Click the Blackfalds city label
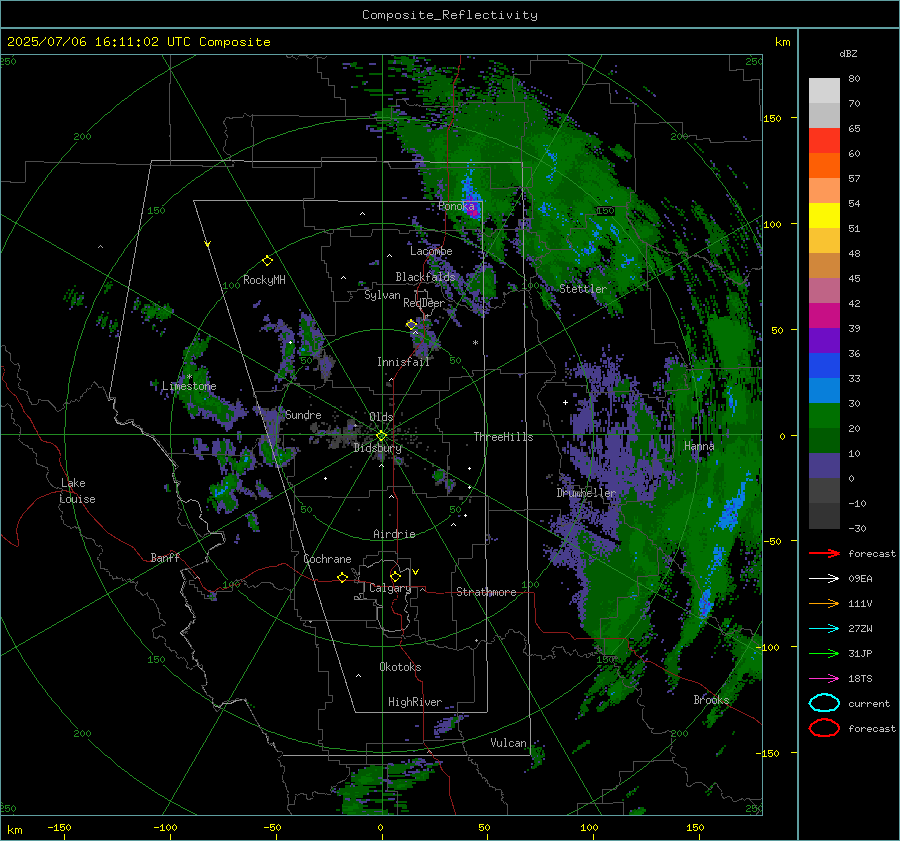The image size is (900, 841). 425,277
